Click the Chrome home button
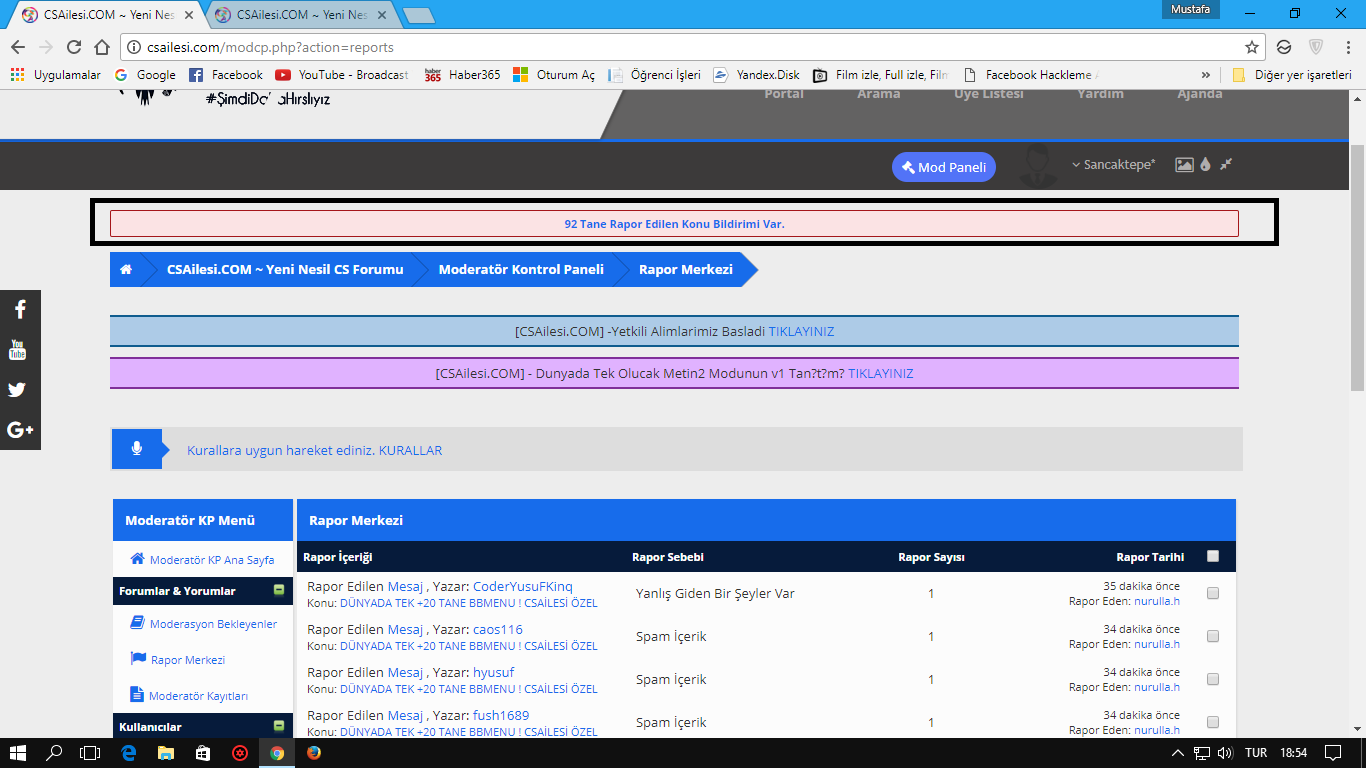 tap(102, 47)
